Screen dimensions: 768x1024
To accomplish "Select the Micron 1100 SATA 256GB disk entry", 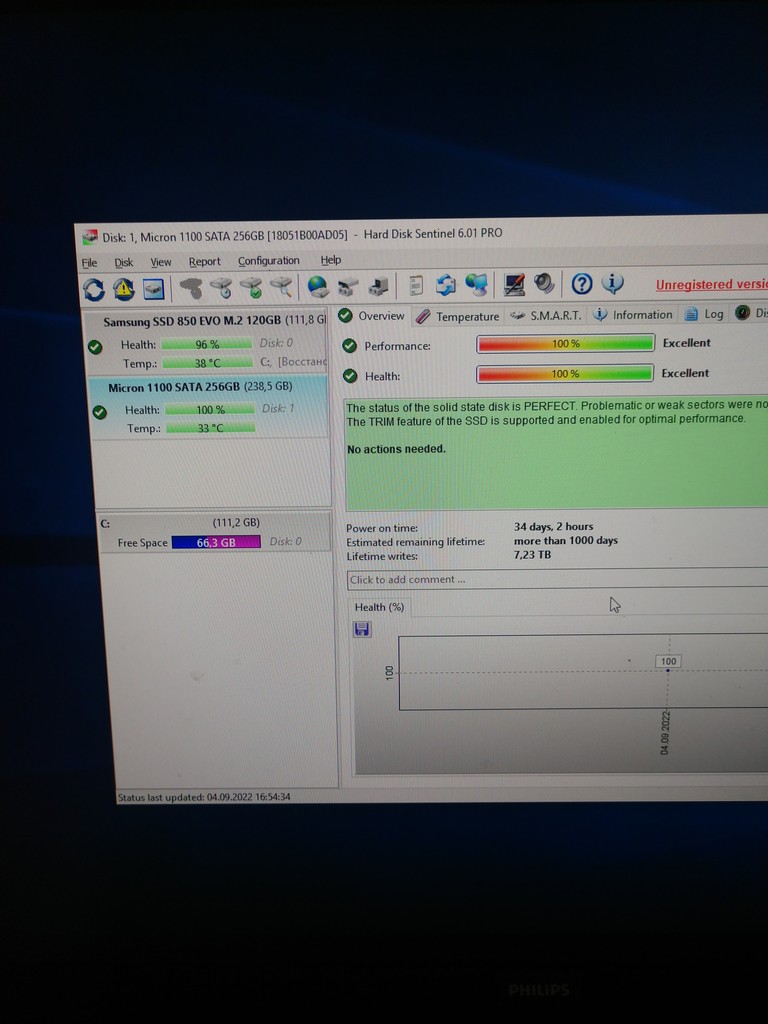I will pos(209,407).
